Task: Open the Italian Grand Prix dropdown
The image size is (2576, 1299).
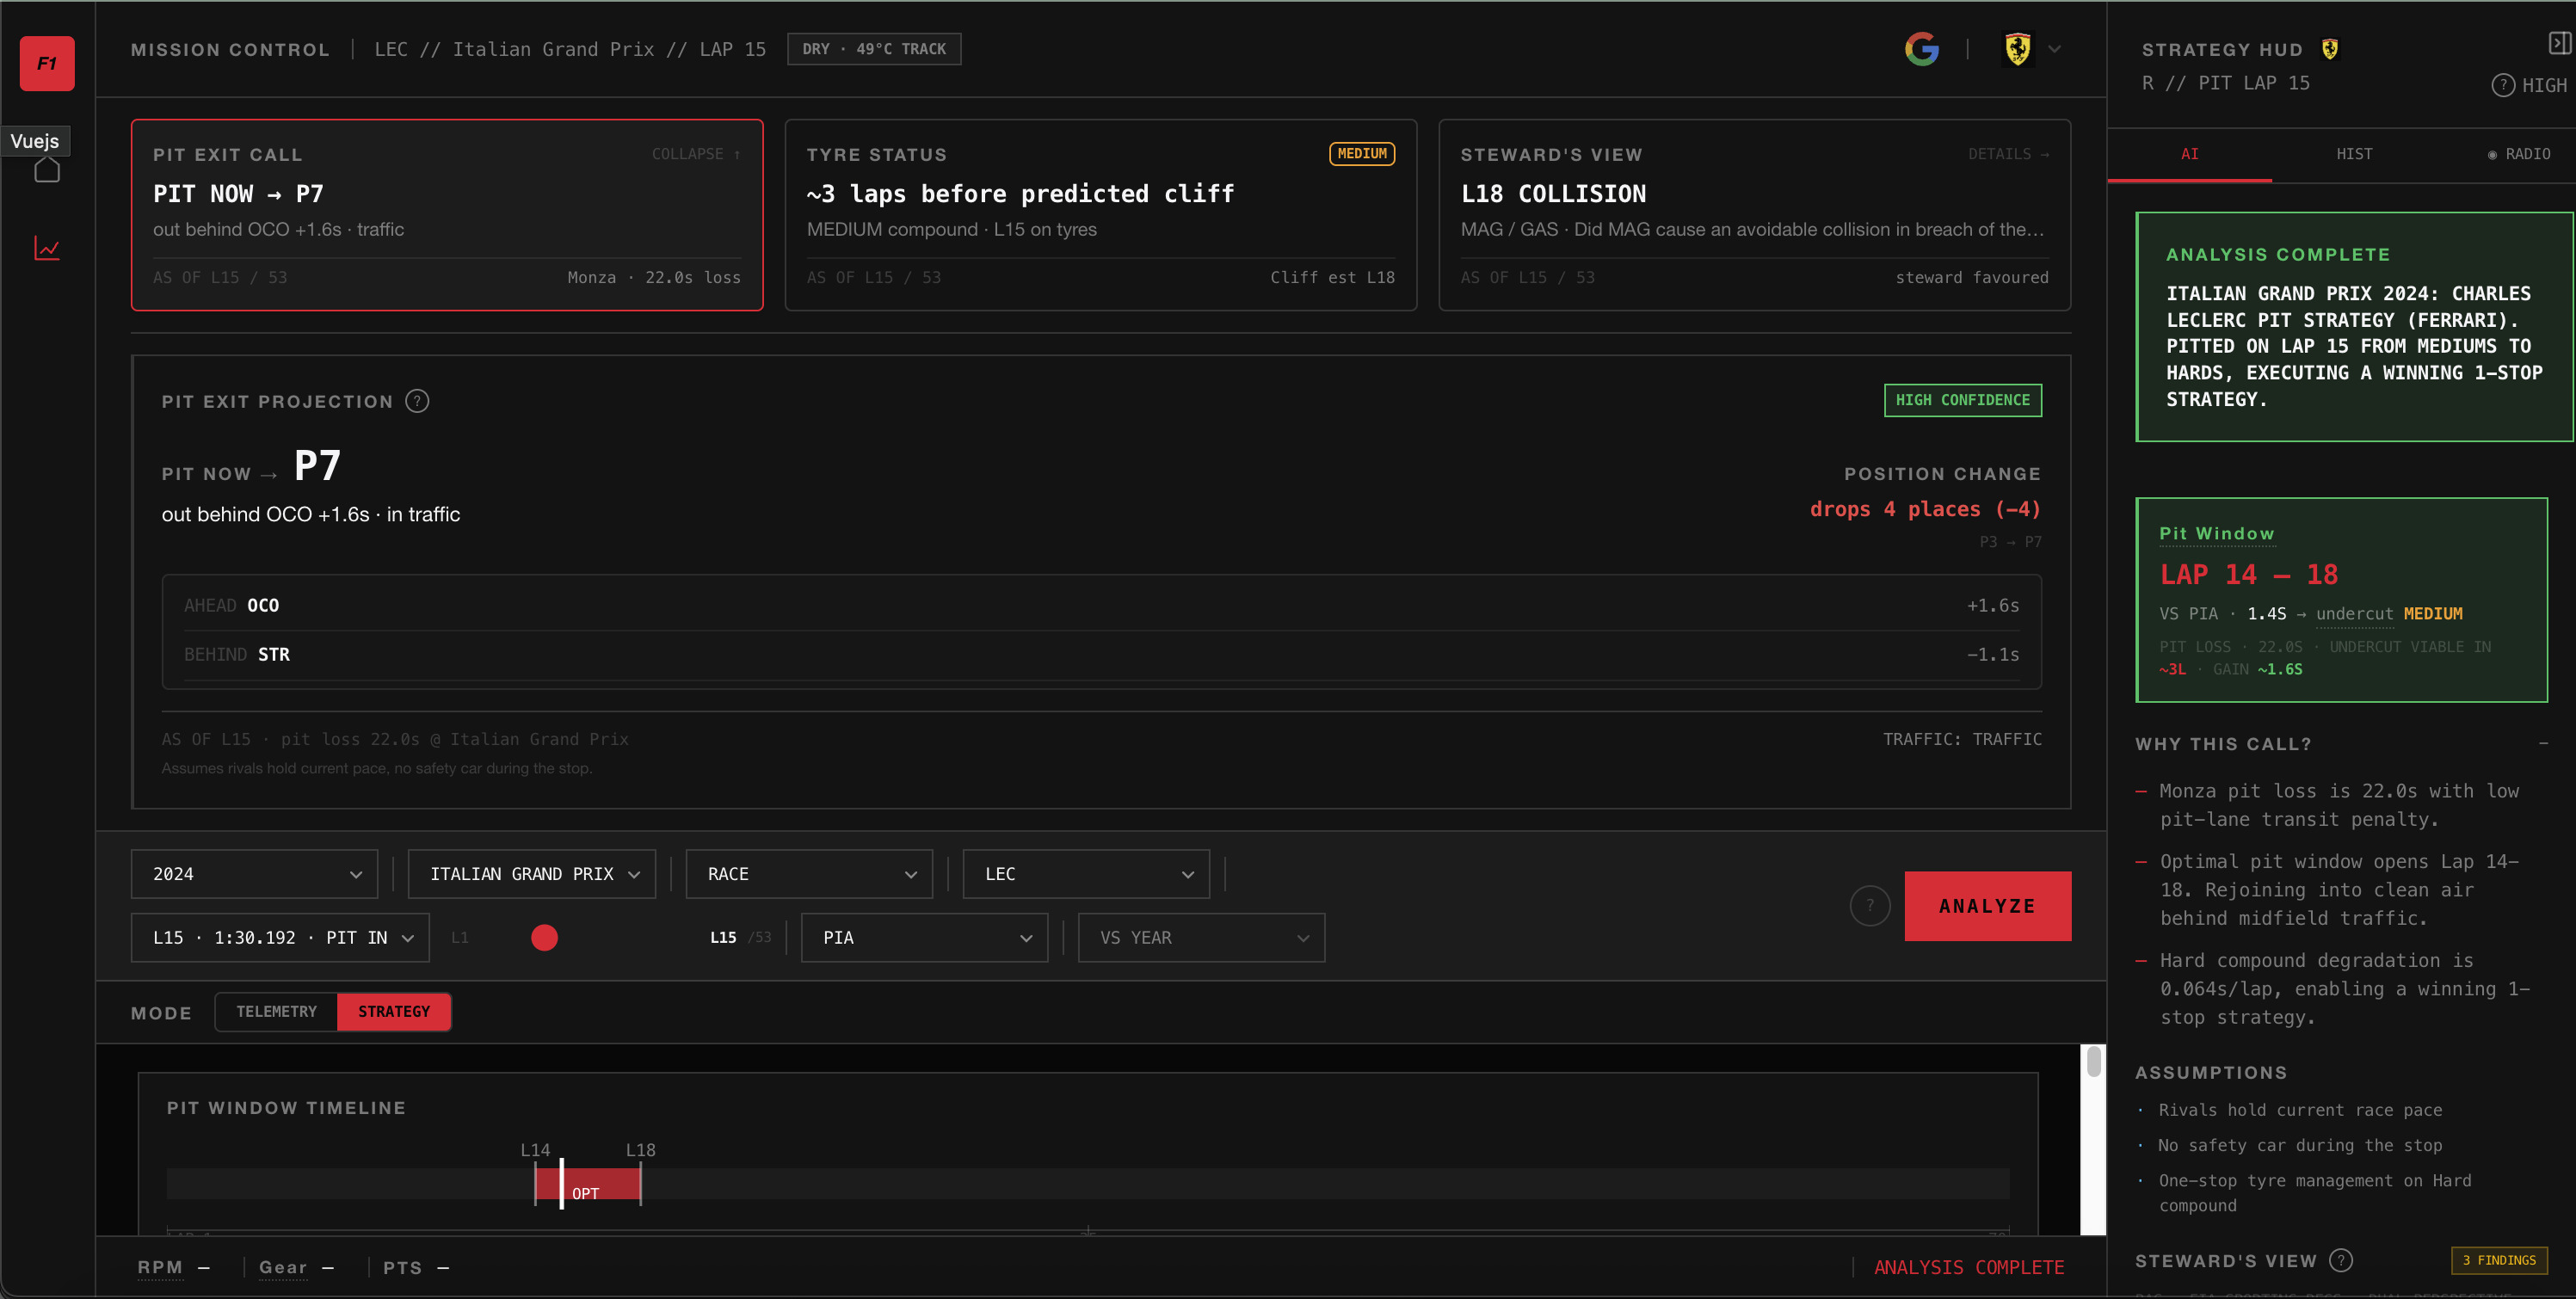Action: click(x=531, y=874)
